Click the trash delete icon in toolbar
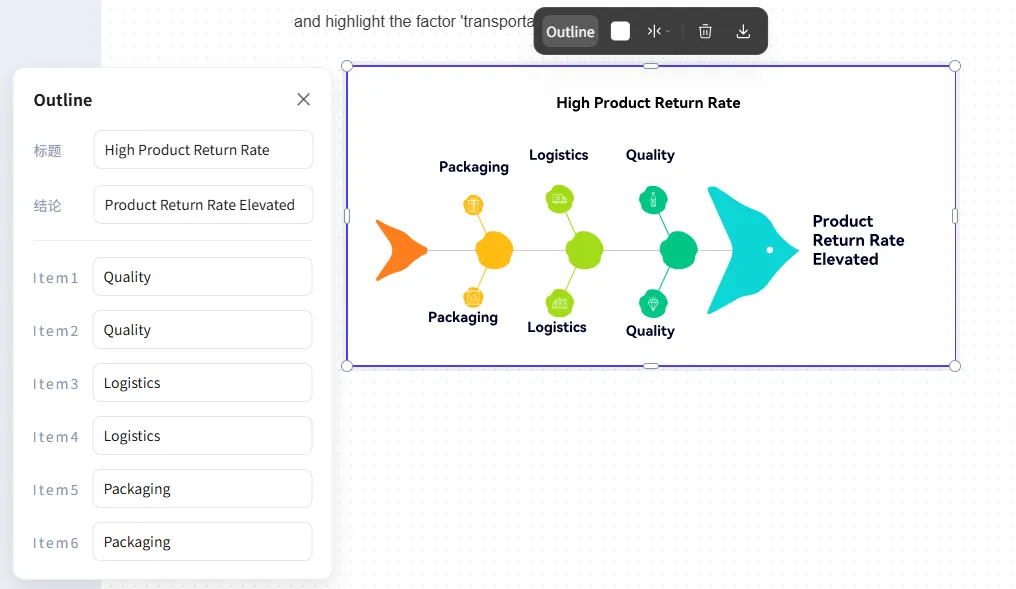 pos(705,31)
